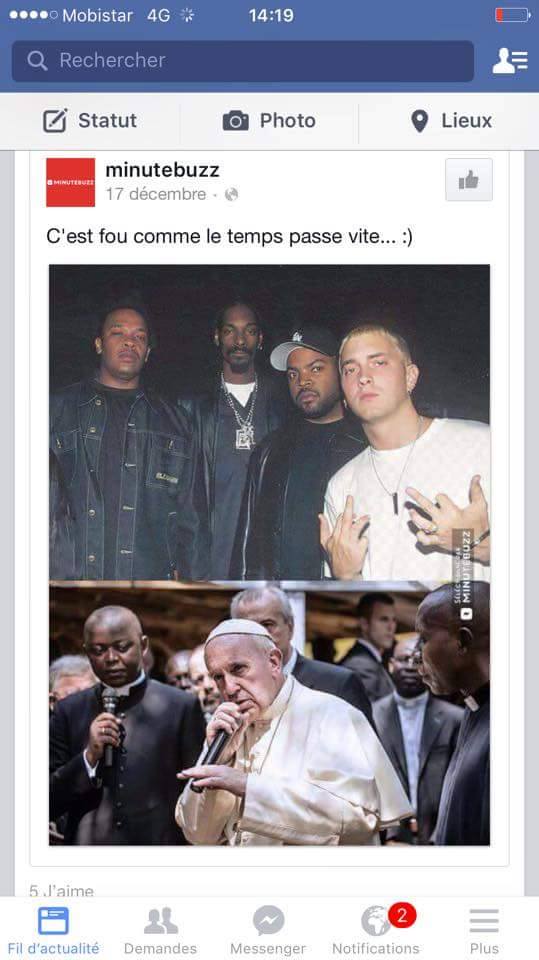Open the friend requests contacts icon

point(510,61)
